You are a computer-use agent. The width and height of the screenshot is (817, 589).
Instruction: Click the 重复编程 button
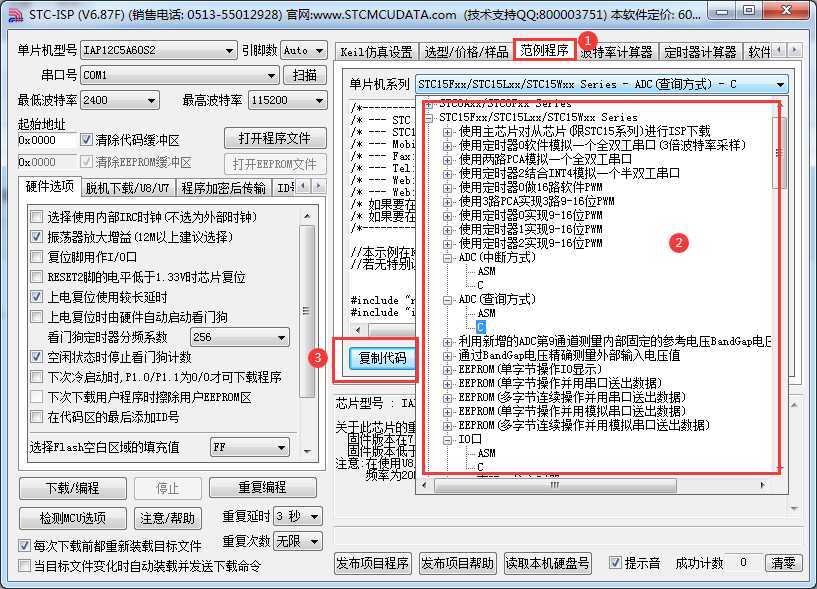tap(263, 488)
